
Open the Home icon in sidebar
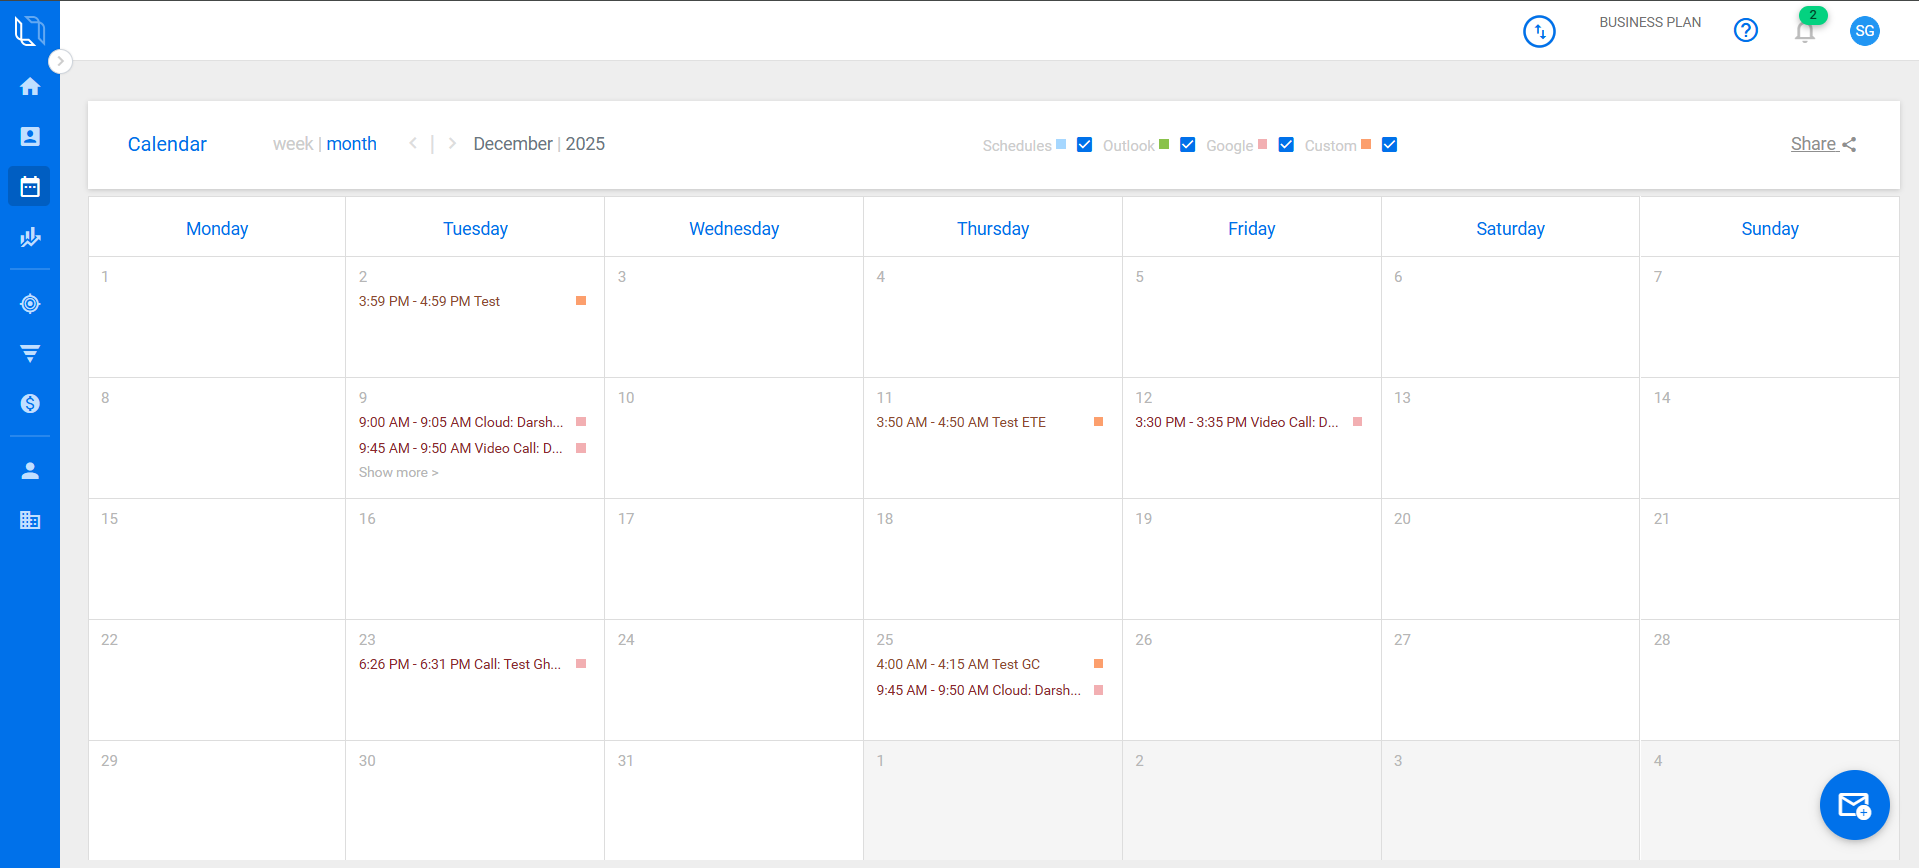(30, 87)
